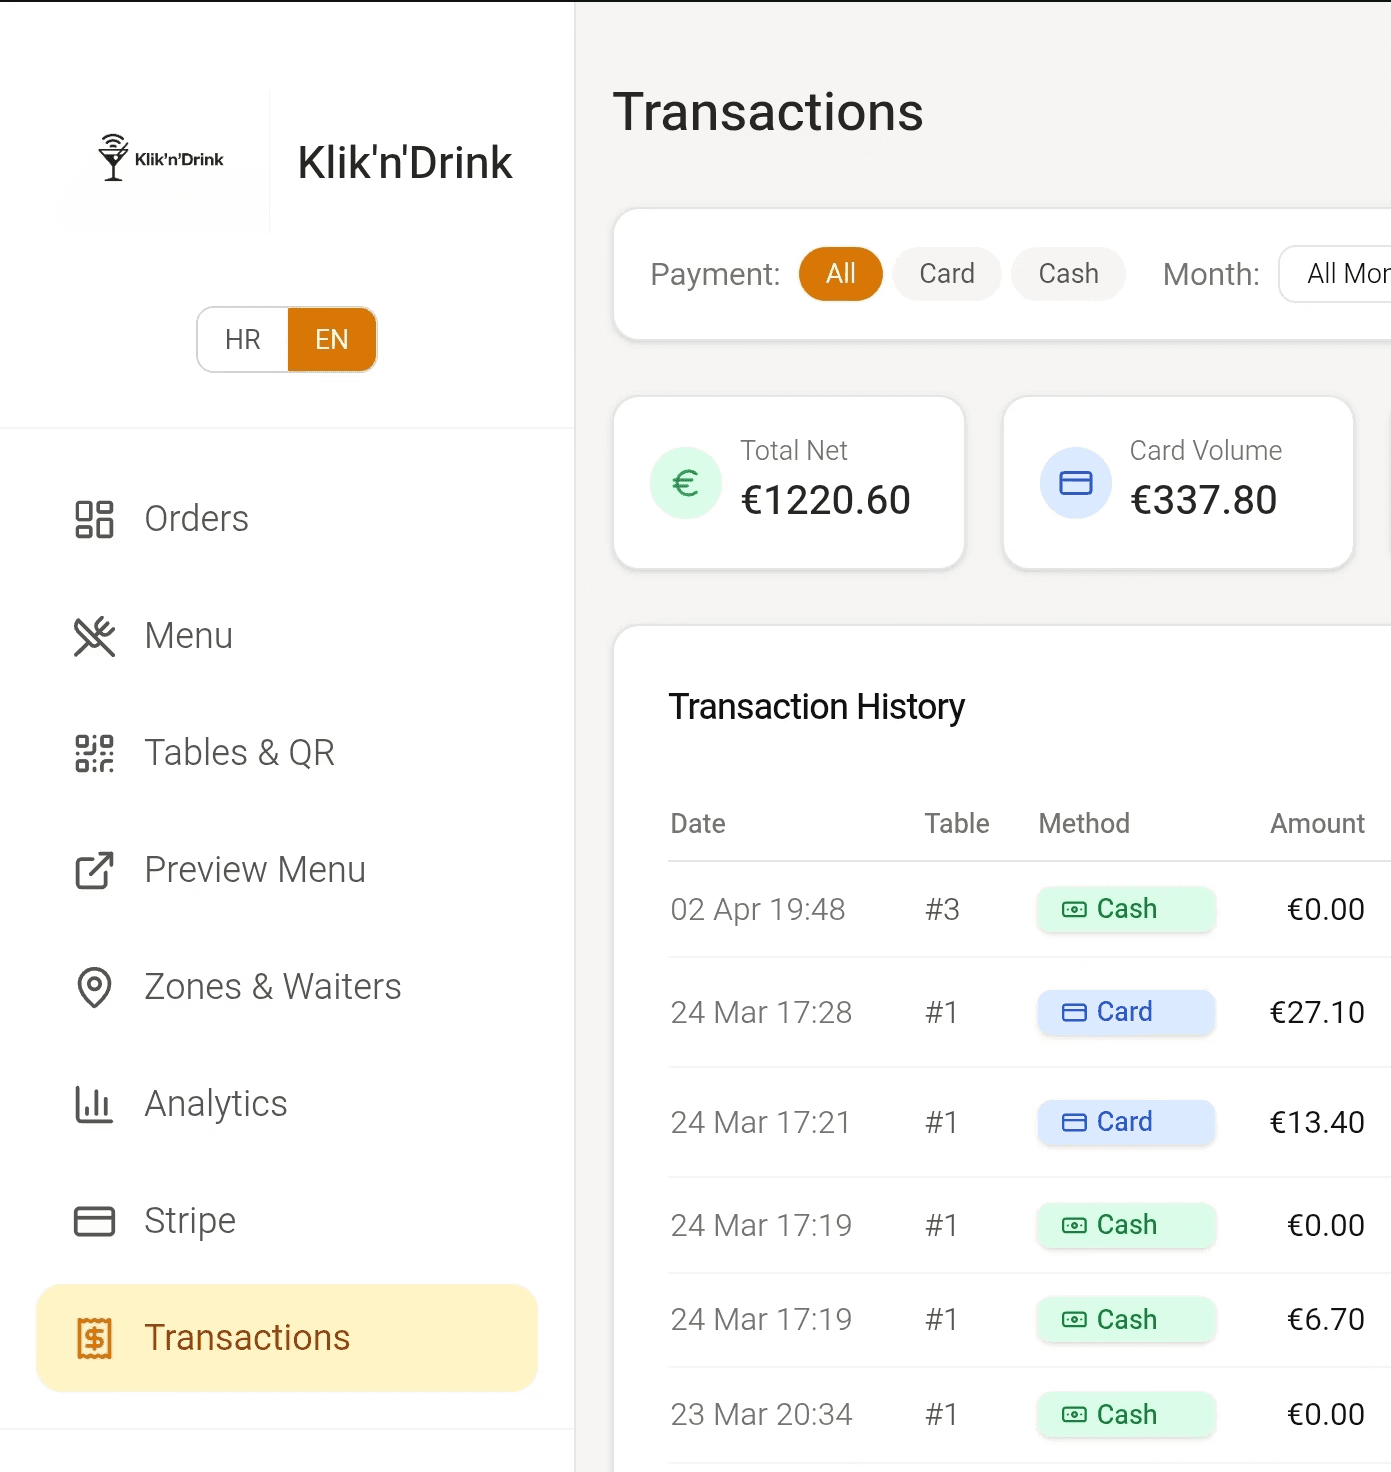
Task: Click the Klik'n'Drink venue name
Action: [405, 163]
